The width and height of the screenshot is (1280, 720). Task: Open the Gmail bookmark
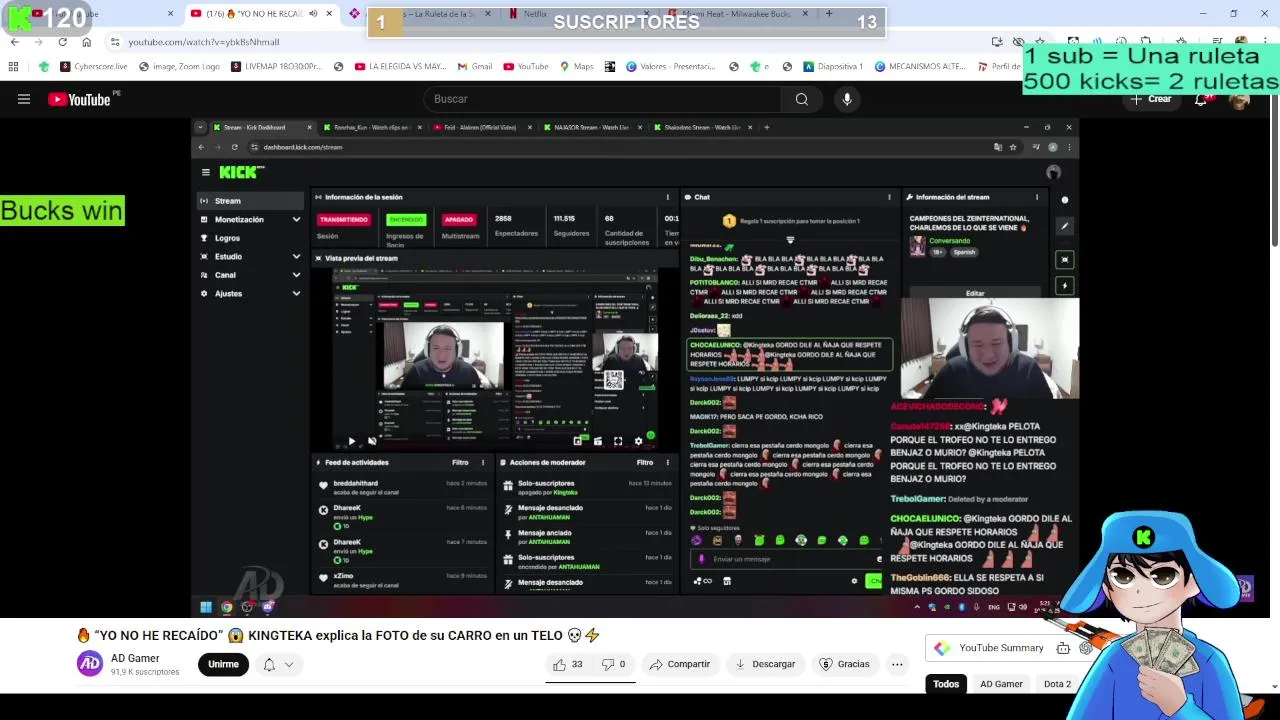click(475, 67)
